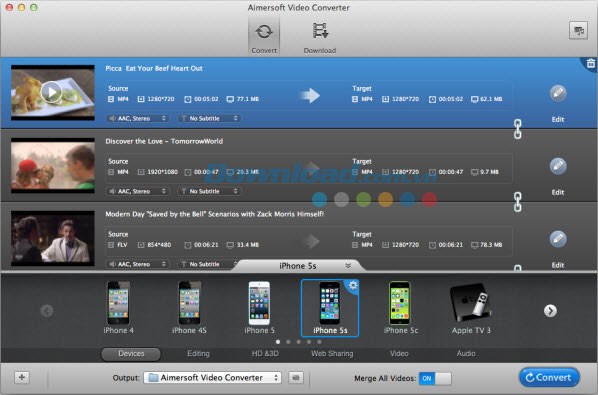Select the first page dot under devices

pyautogui.click(x=278, y=342)
